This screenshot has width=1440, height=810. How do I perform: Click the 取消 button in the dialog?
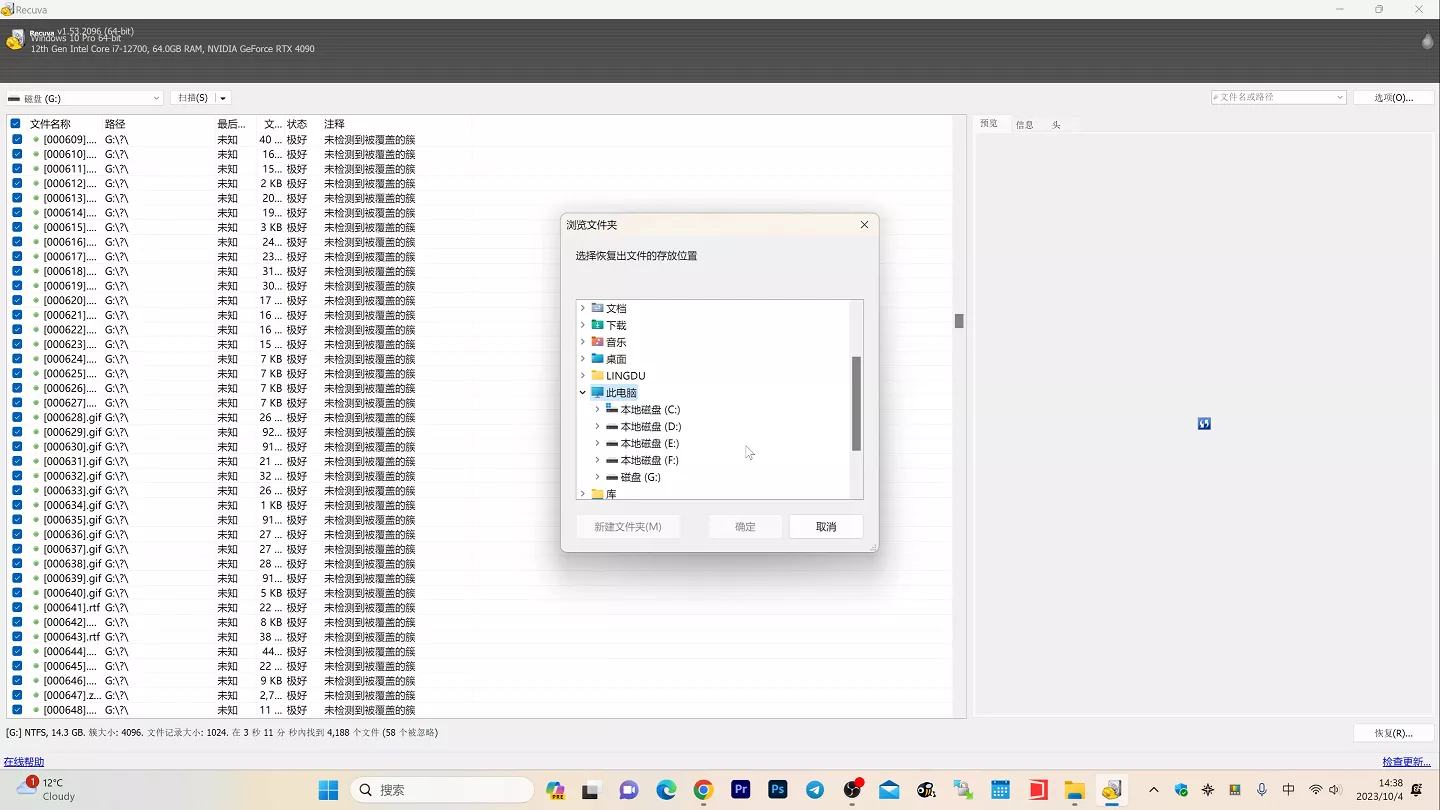pyautogui.click(x=825, y=527)
